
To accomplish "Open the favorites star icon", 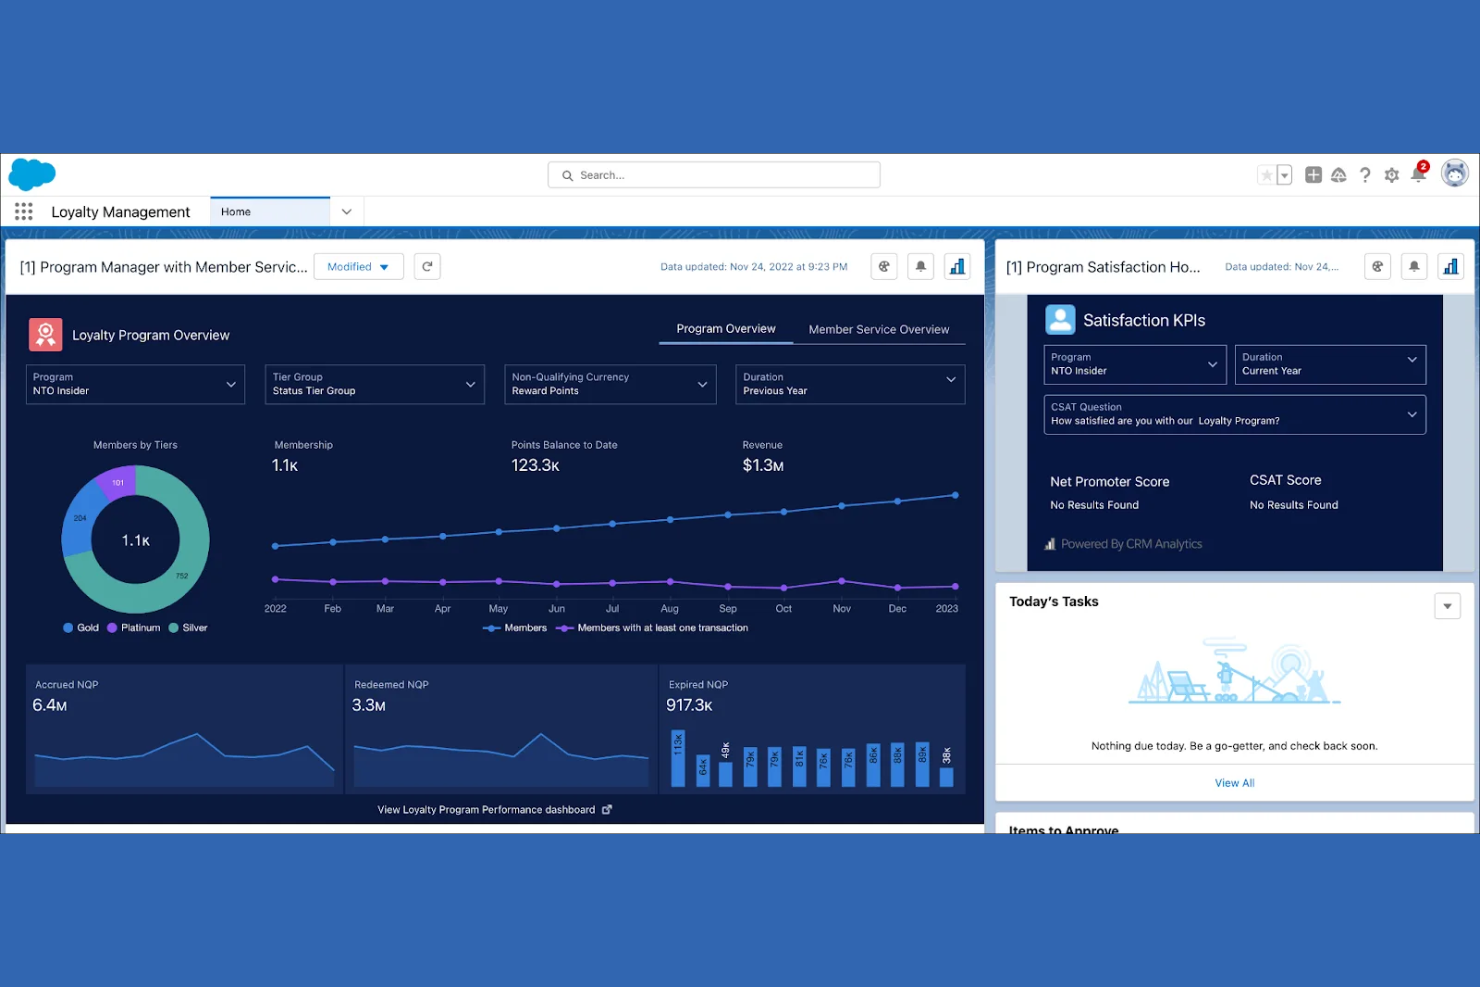I will [x=1266, y=175].
